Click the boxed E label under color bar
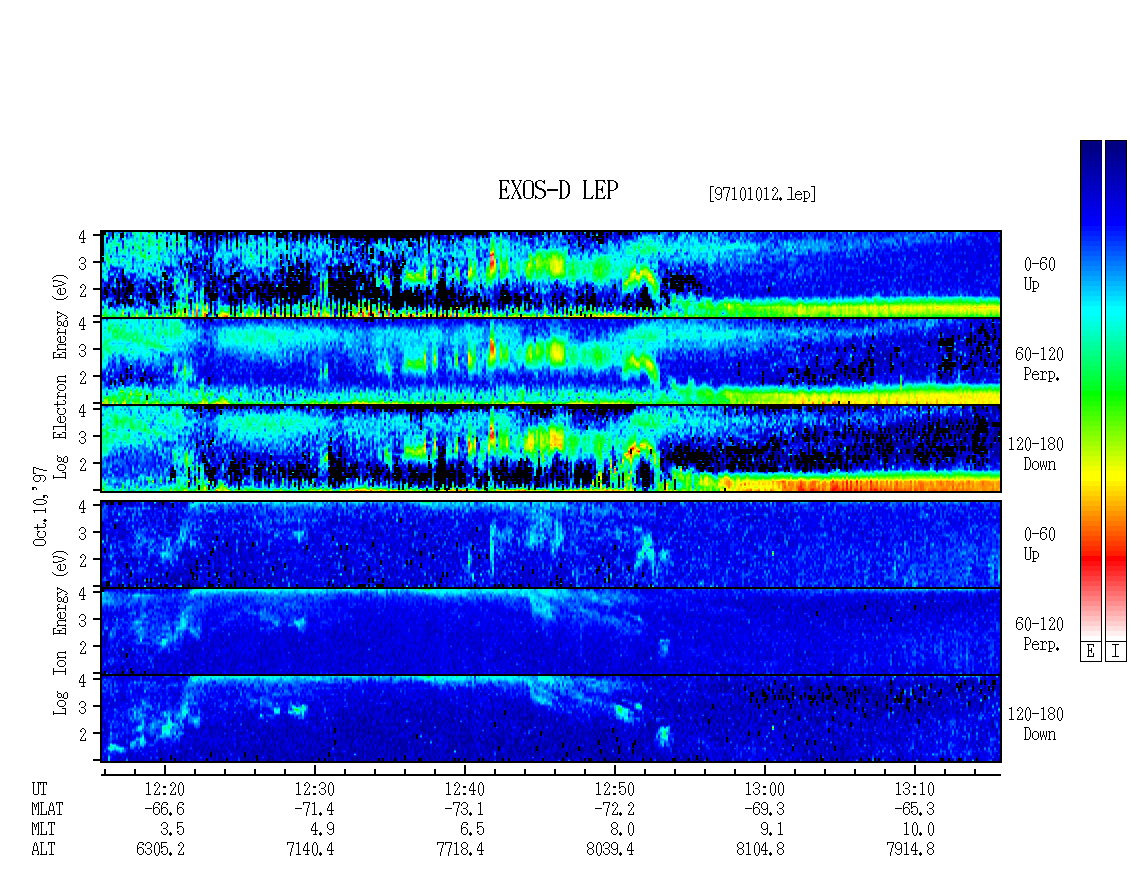Image resolution: width=1130 pixels, height=875 pixels. point(1090,652)
